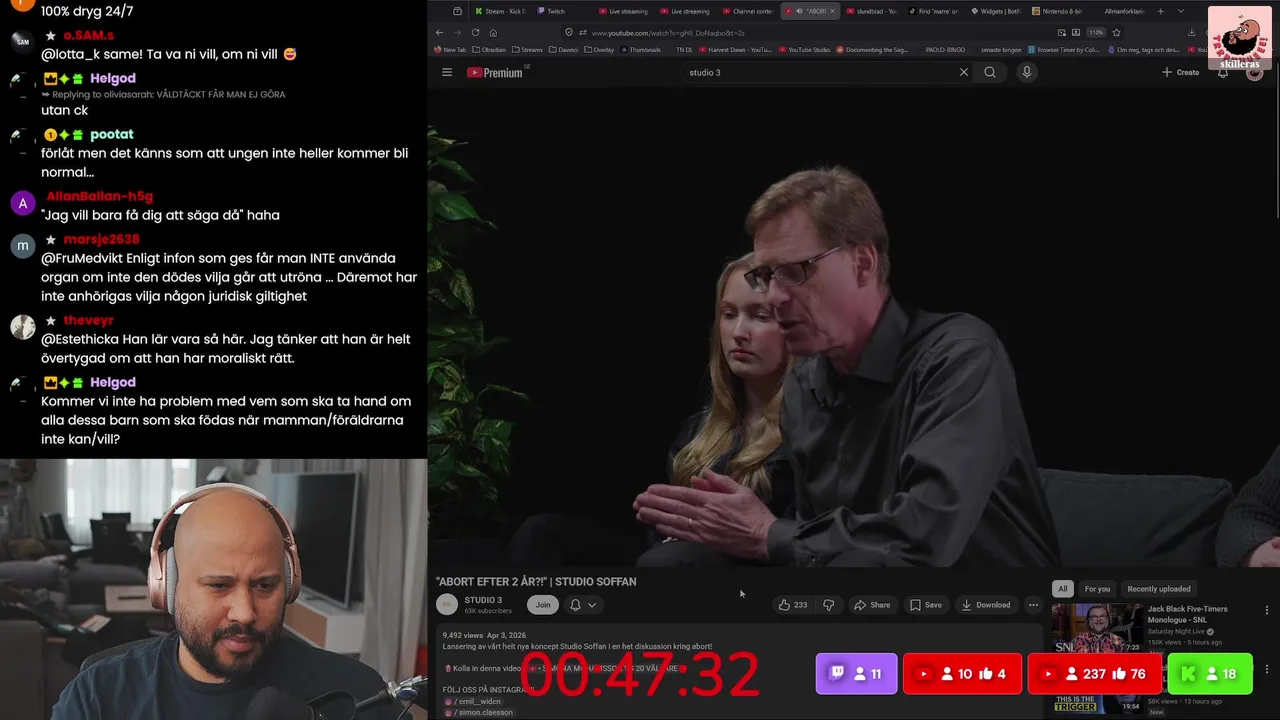Image resolution: width=1280 pixels, height=720 pixels.
Task: Switch to the 'Channel content' tab
Action: pos(748,11)
